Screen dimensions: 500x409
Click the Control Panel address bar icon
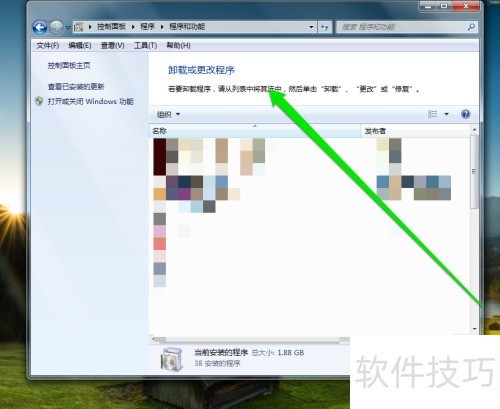point(79,27)
